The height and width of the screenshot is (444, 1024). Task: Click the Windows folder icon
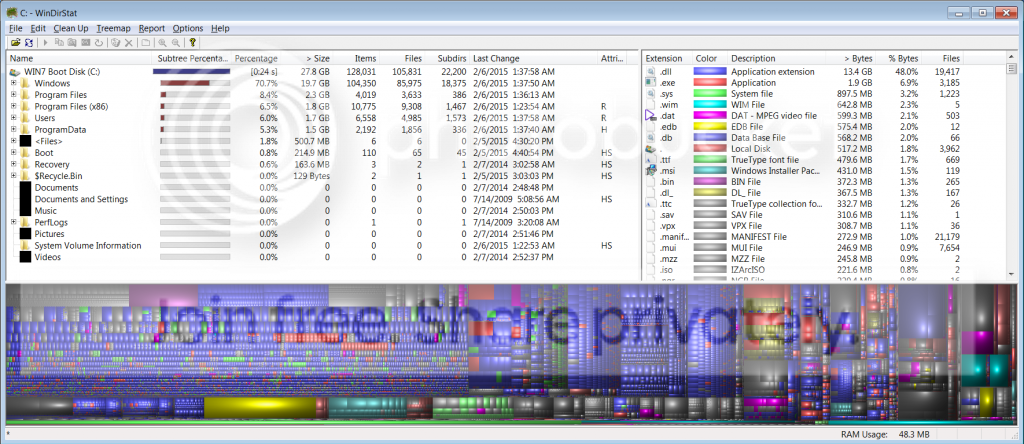[x=25, y=84]
